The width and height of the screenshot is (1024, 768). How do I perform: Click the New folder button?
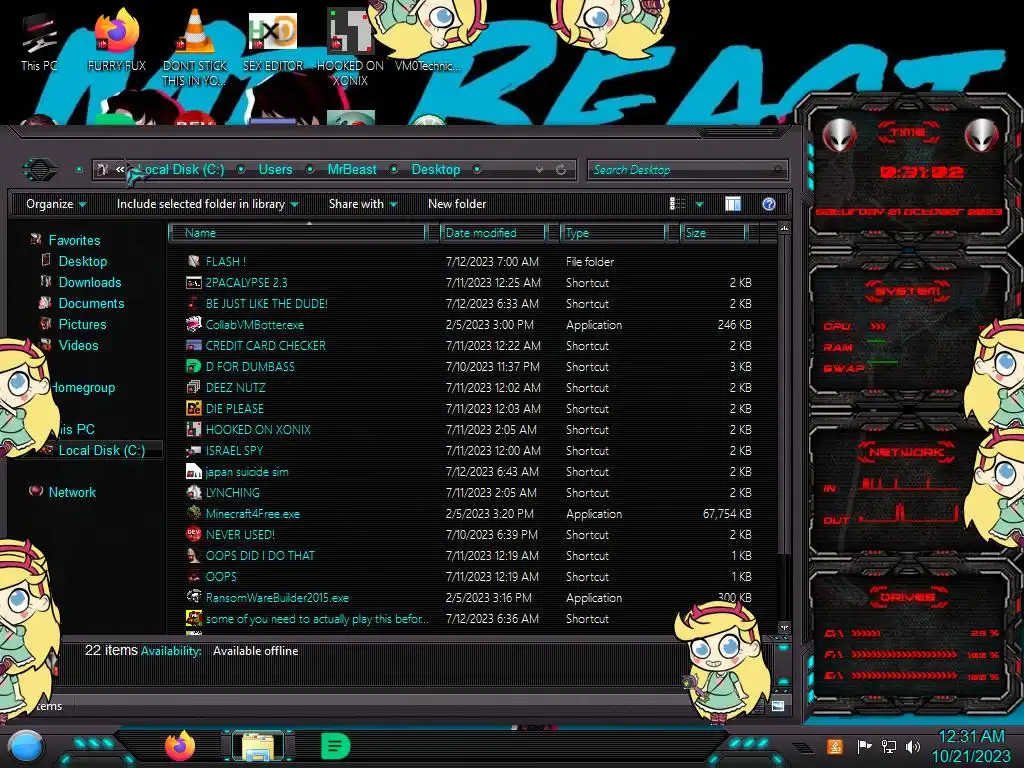[x=457, y=204]
